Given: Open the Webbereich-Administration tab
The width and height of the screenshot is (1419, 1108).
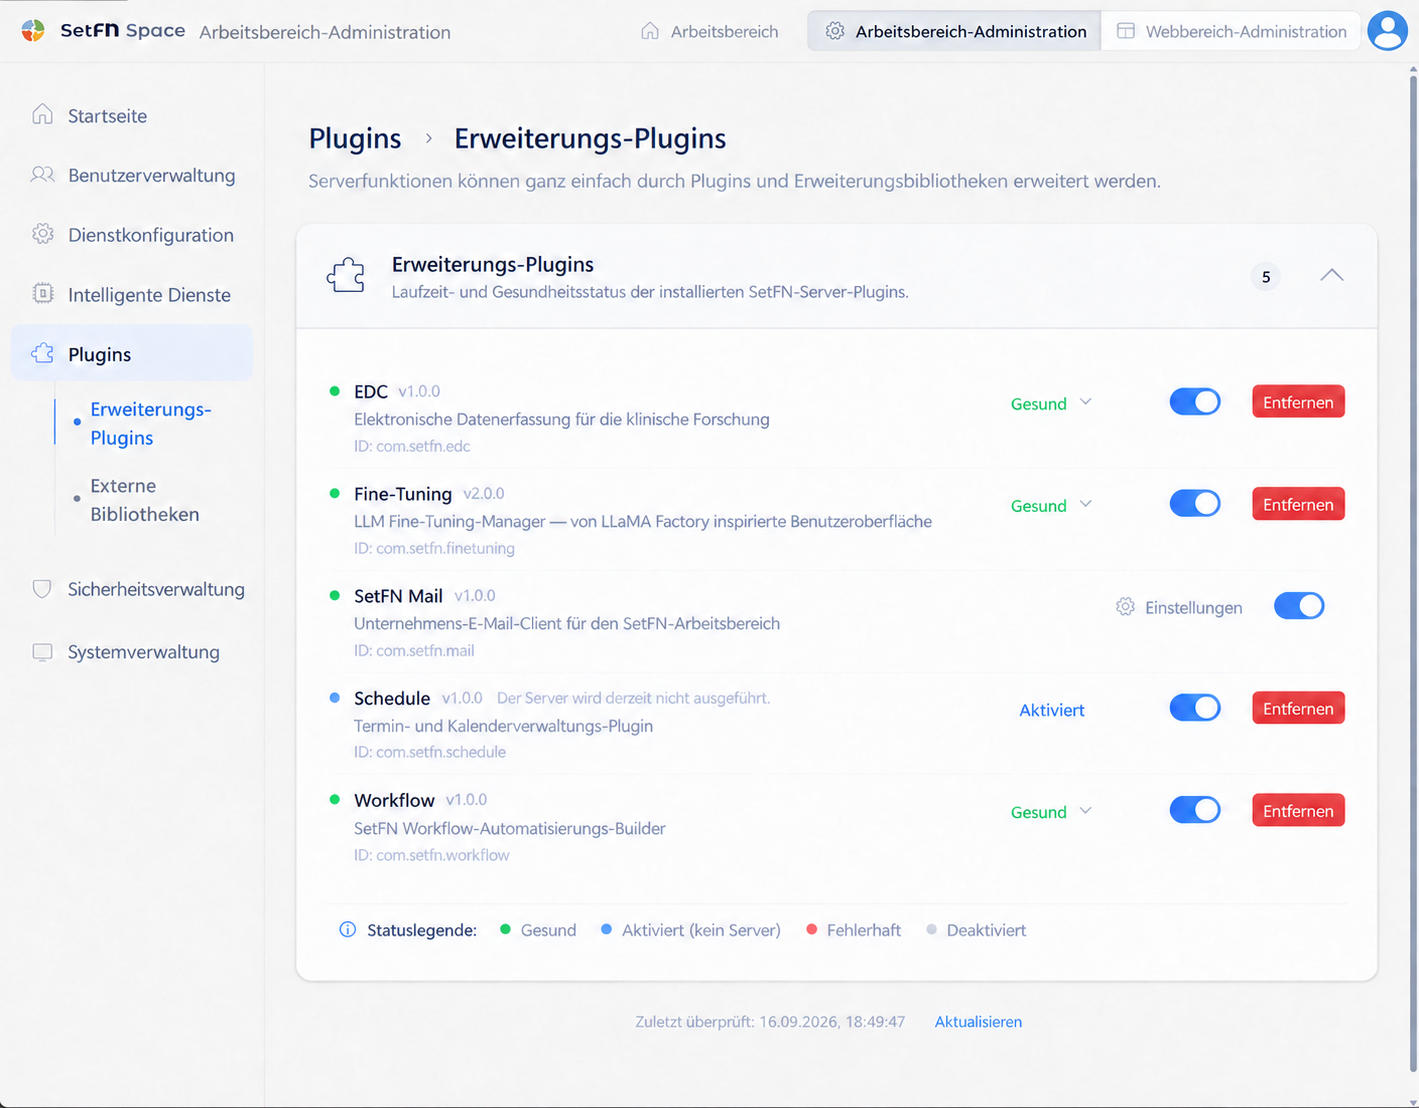Looking at the screenshot, I should [1231, 31].
